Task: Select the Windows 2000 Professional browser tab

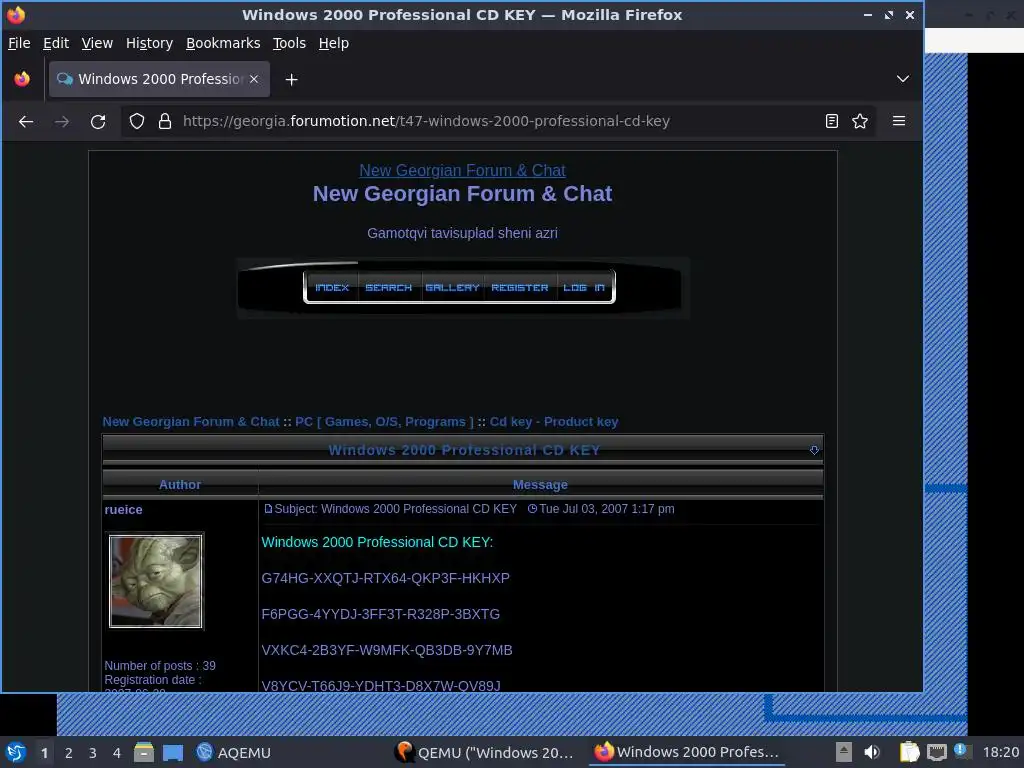Action: [159, 79]
